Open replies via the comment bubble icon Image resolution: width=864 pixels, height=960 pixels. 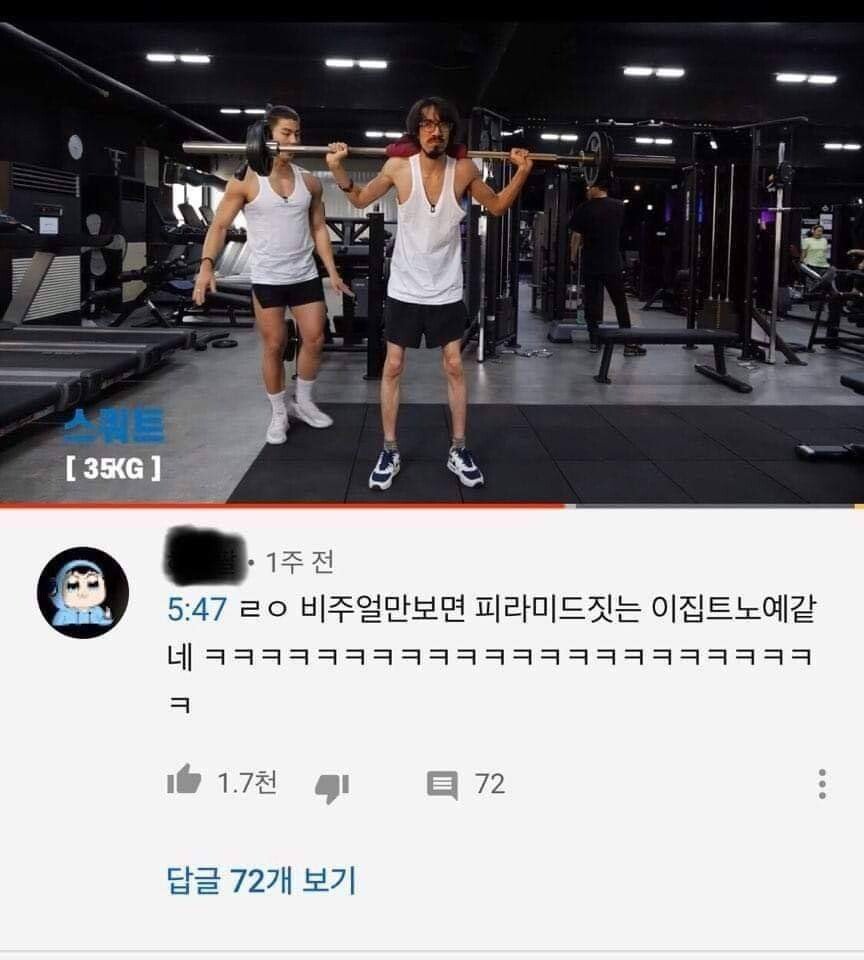click(442, 785)
